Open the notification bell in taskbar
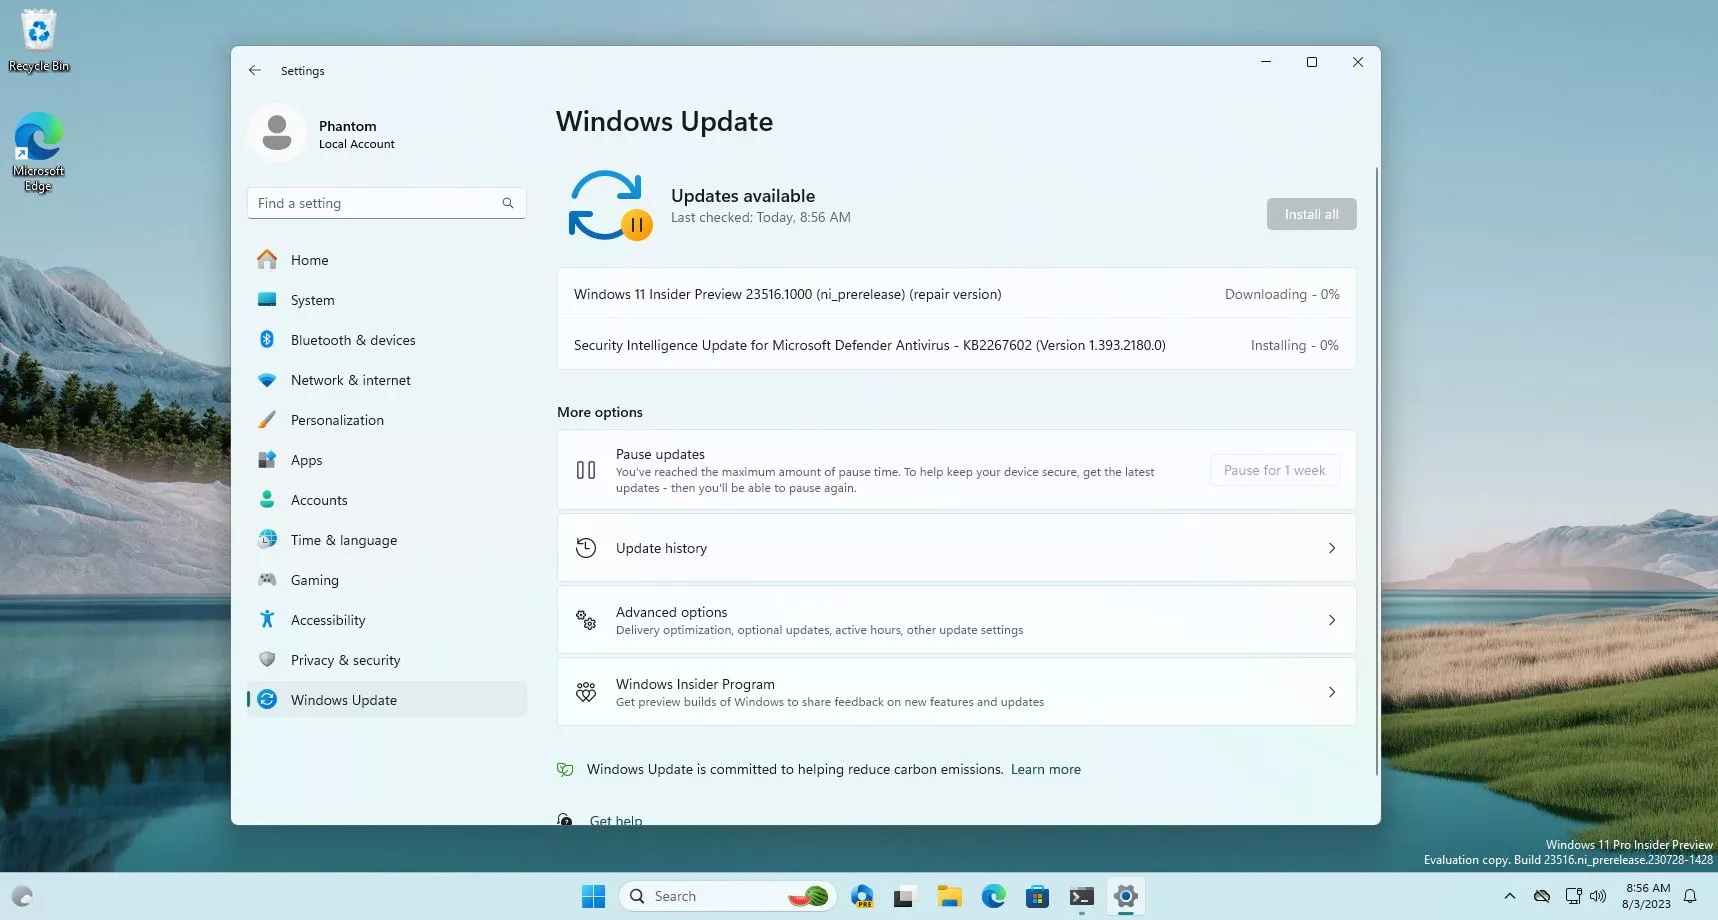 click(x=1690, y=896)
